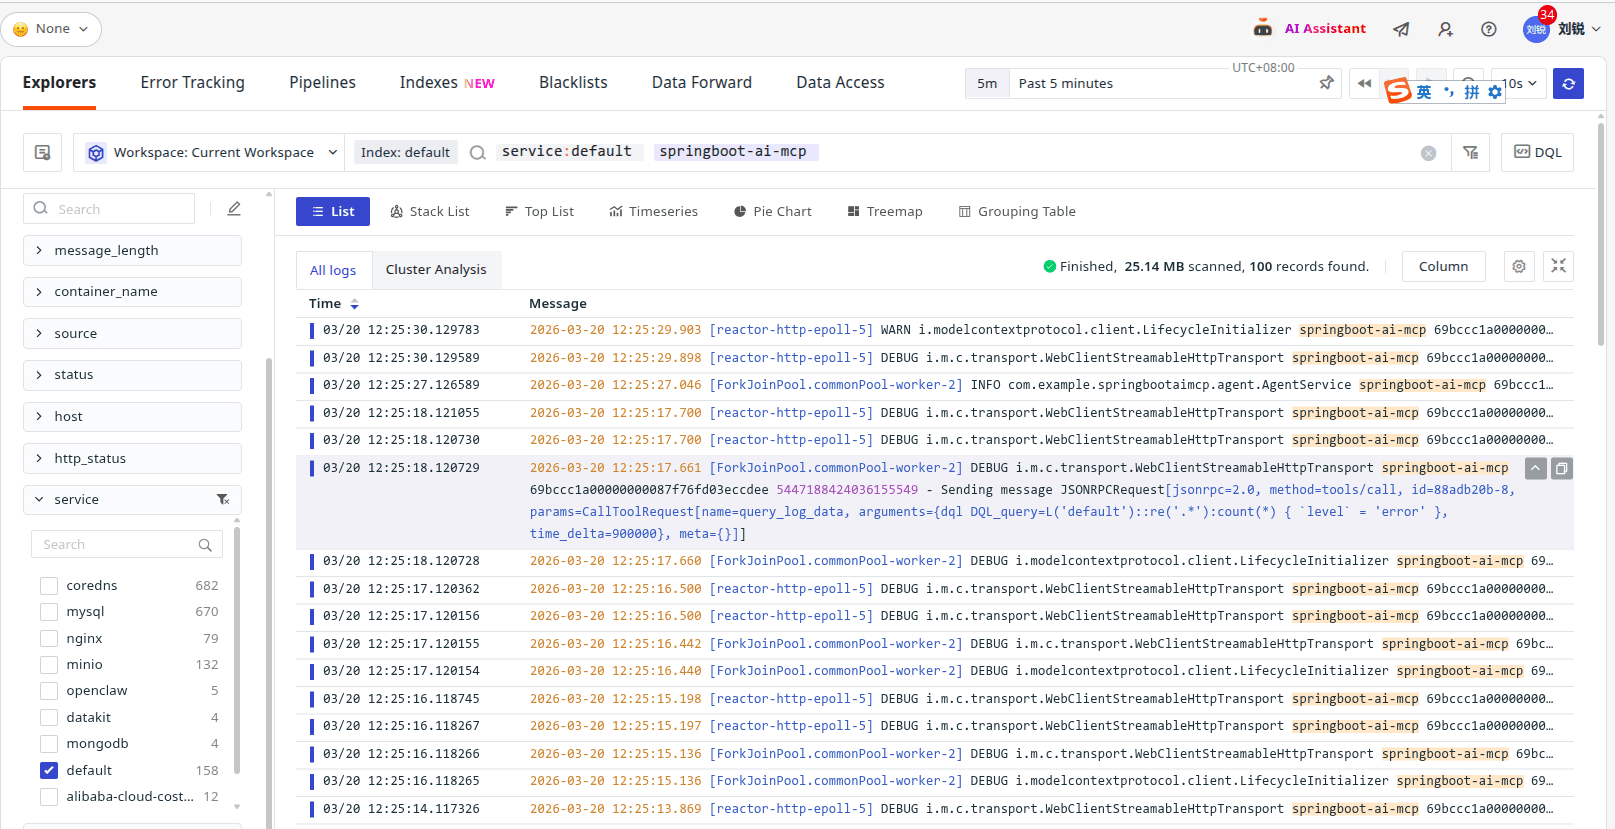Viewport: 1615px width, 829px height.
Task: Open the None dropdown at top left
Action: coord(52,29)
